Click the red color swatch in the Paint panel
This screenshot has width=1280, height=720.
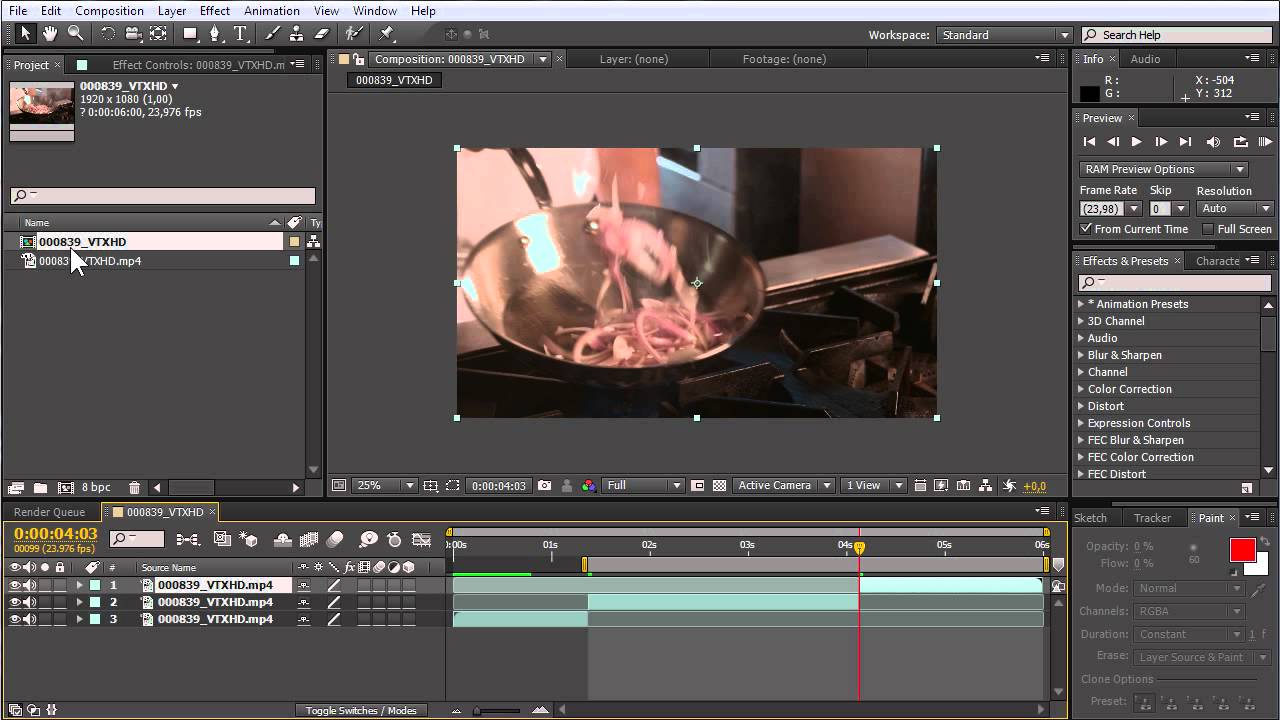(x=1243, y=549)
